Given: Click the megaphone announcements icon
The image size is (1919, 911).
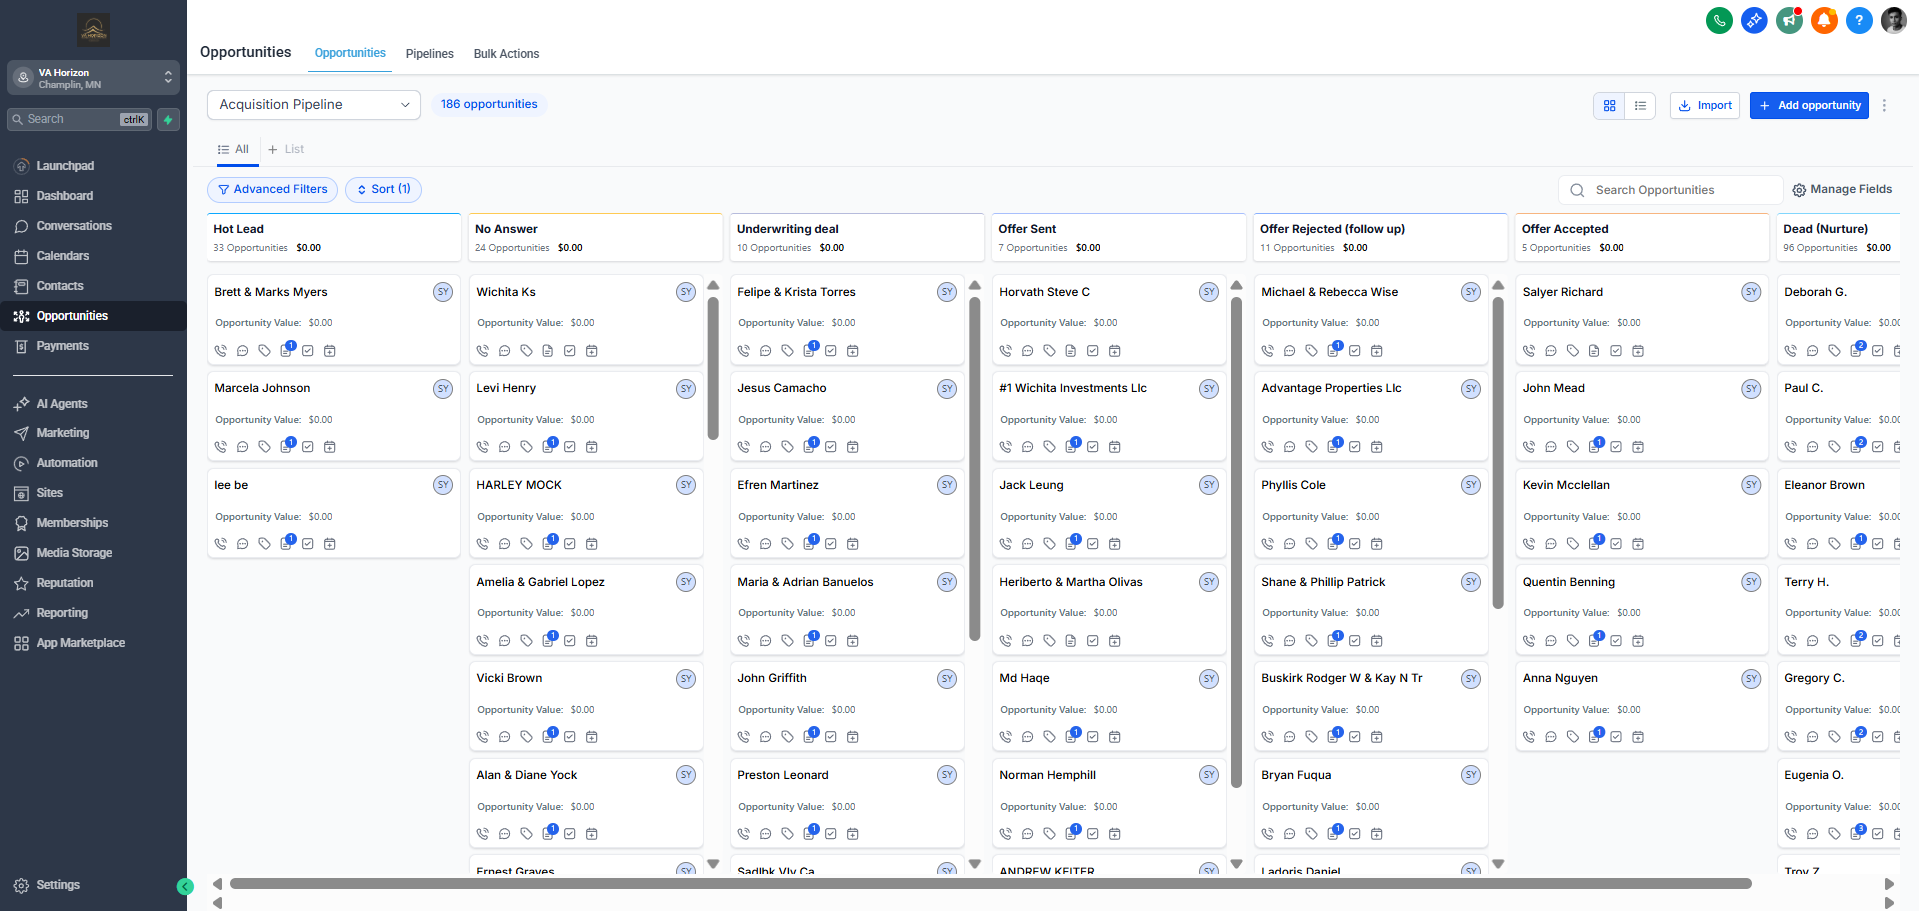Looking at the screenshot, I should click(1789, 20).
